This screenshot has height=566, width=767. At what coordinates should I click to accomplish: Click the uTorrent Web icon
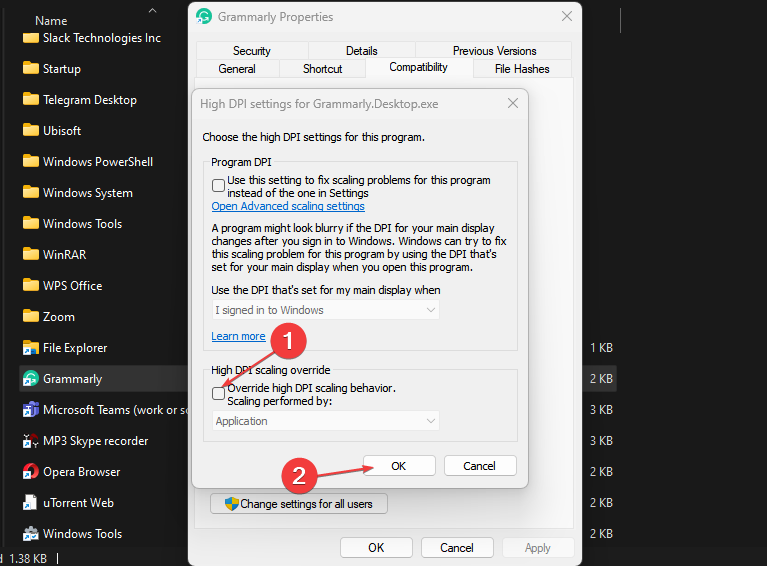coord(30,503)
